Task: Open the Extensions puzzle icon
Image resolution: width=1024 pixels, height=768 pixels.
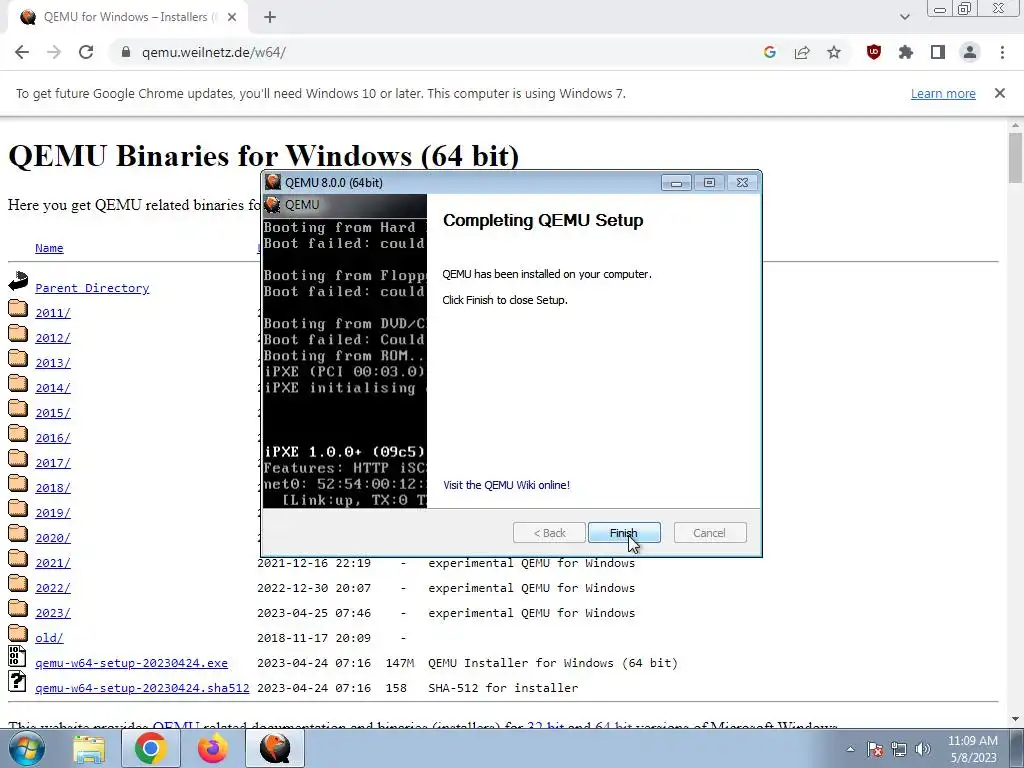Action: (x=906, y=52)
